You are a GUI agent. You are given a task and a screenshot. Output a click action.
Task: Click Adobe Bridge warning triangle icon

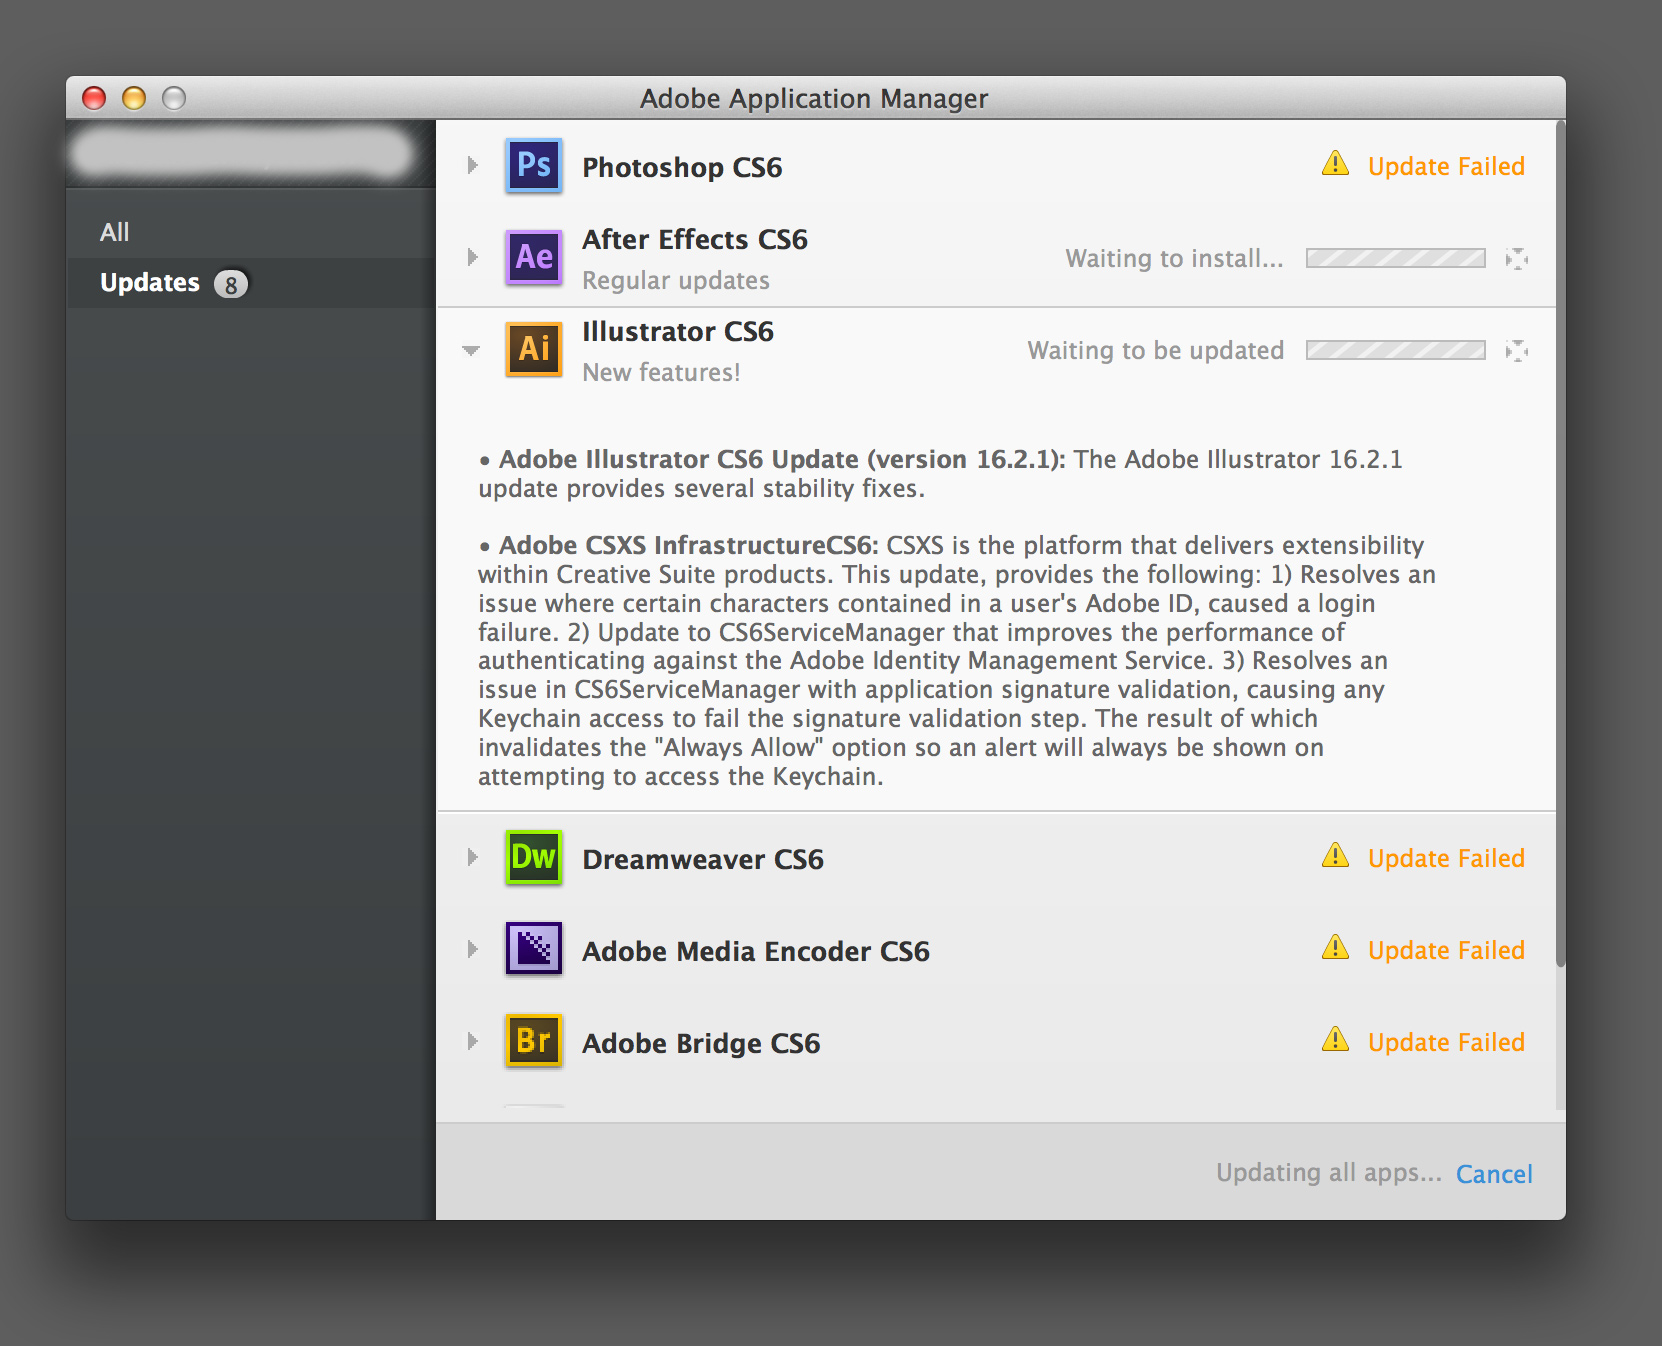[x=1335, y=1040]
